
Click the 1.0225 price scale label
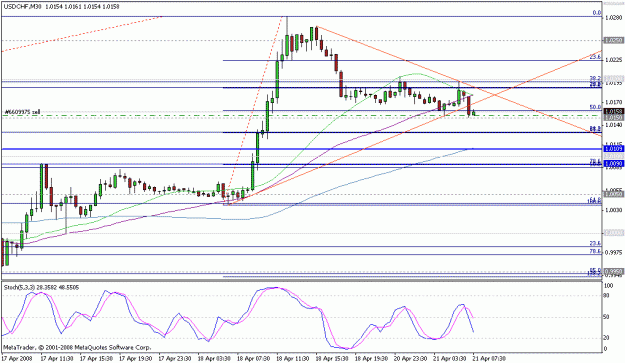point(613,60)
